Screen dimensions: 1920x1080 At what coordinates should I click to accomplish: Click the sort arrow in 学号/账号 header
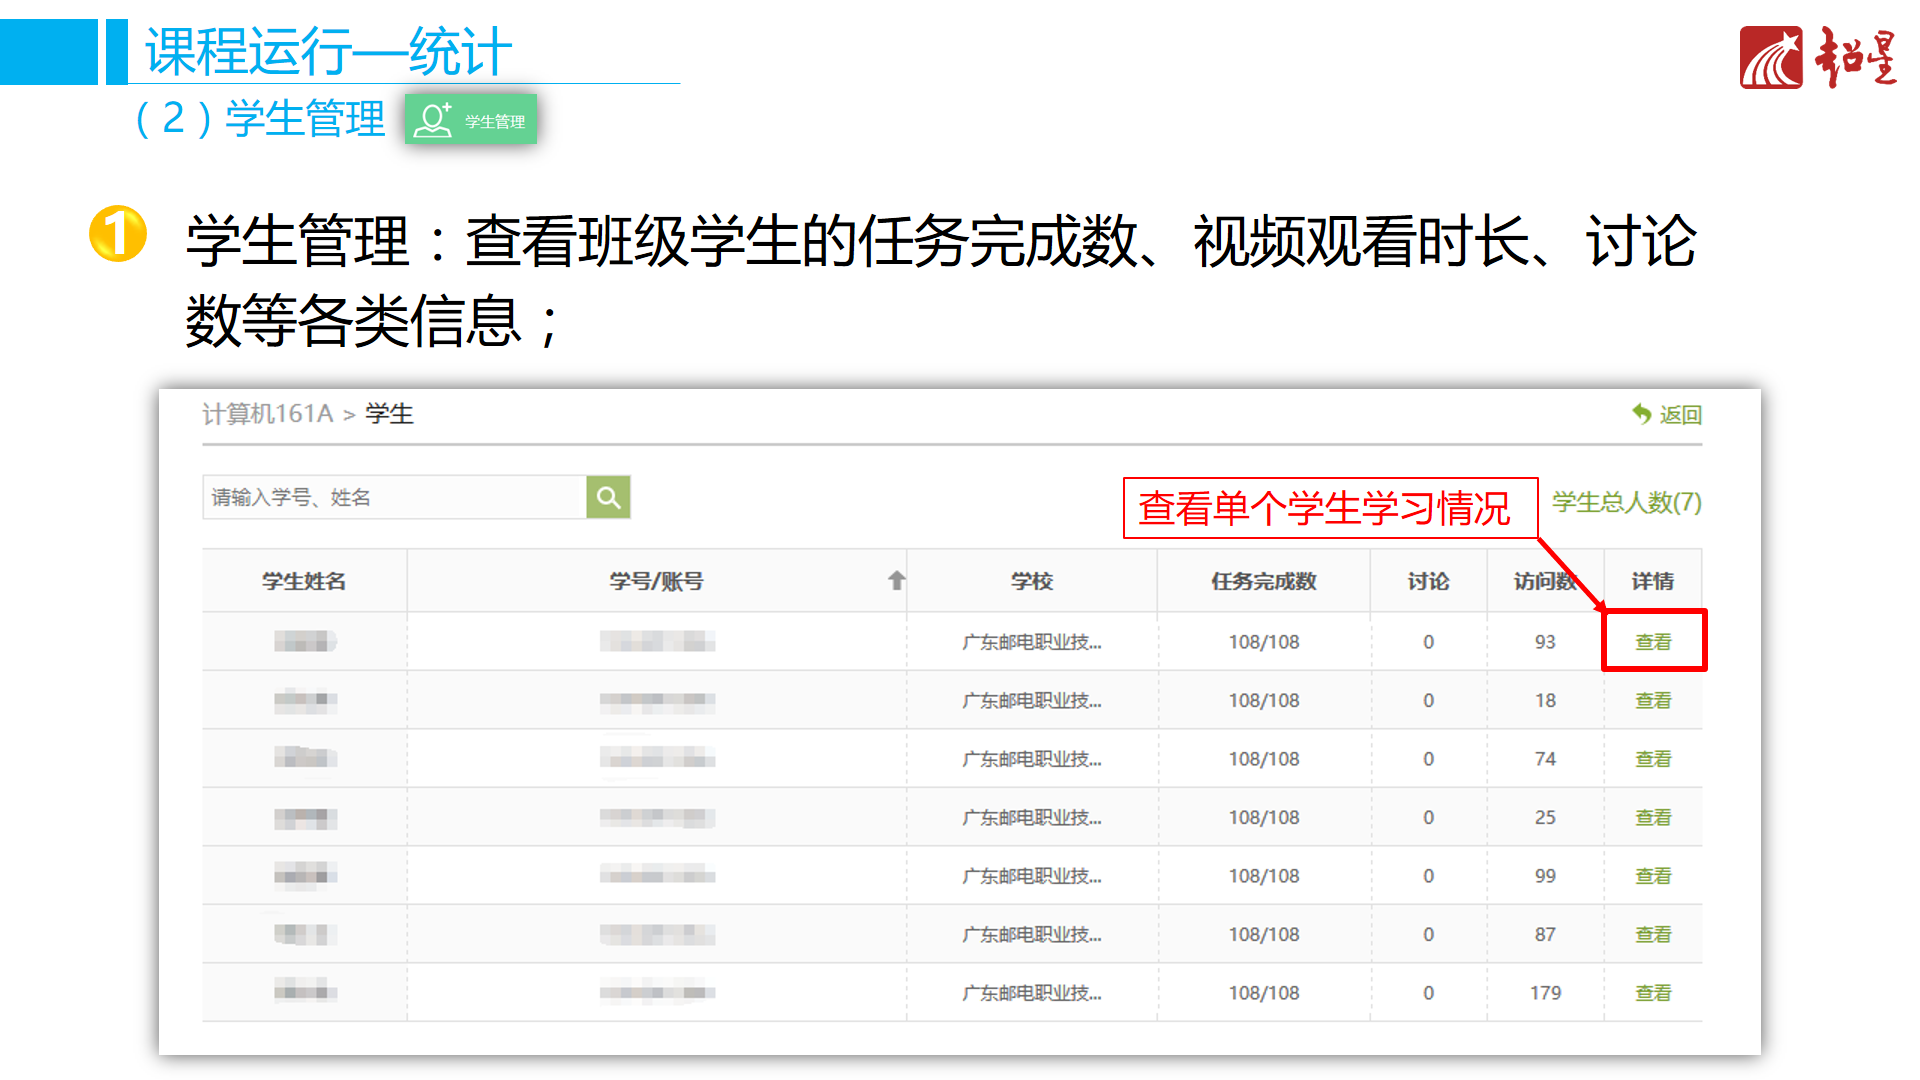click(x=896, y=580)
